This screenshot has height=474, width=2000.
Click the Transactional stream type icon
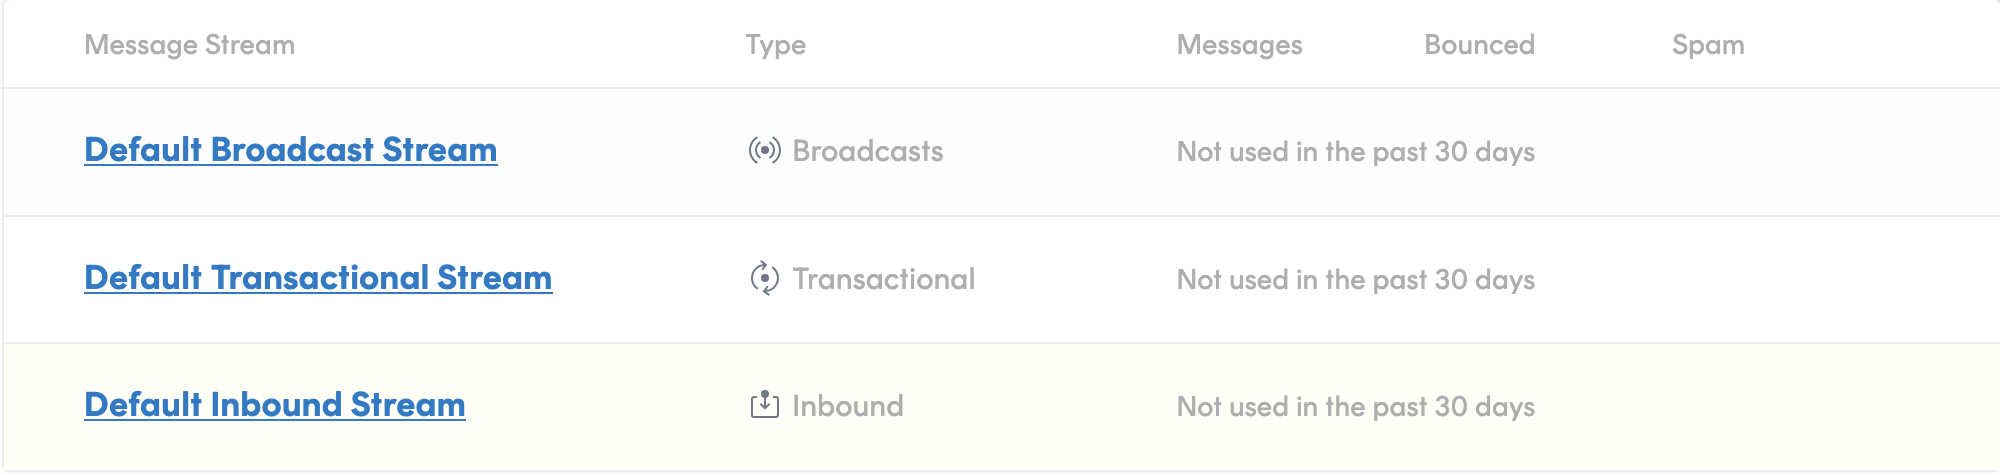point(764,279)
